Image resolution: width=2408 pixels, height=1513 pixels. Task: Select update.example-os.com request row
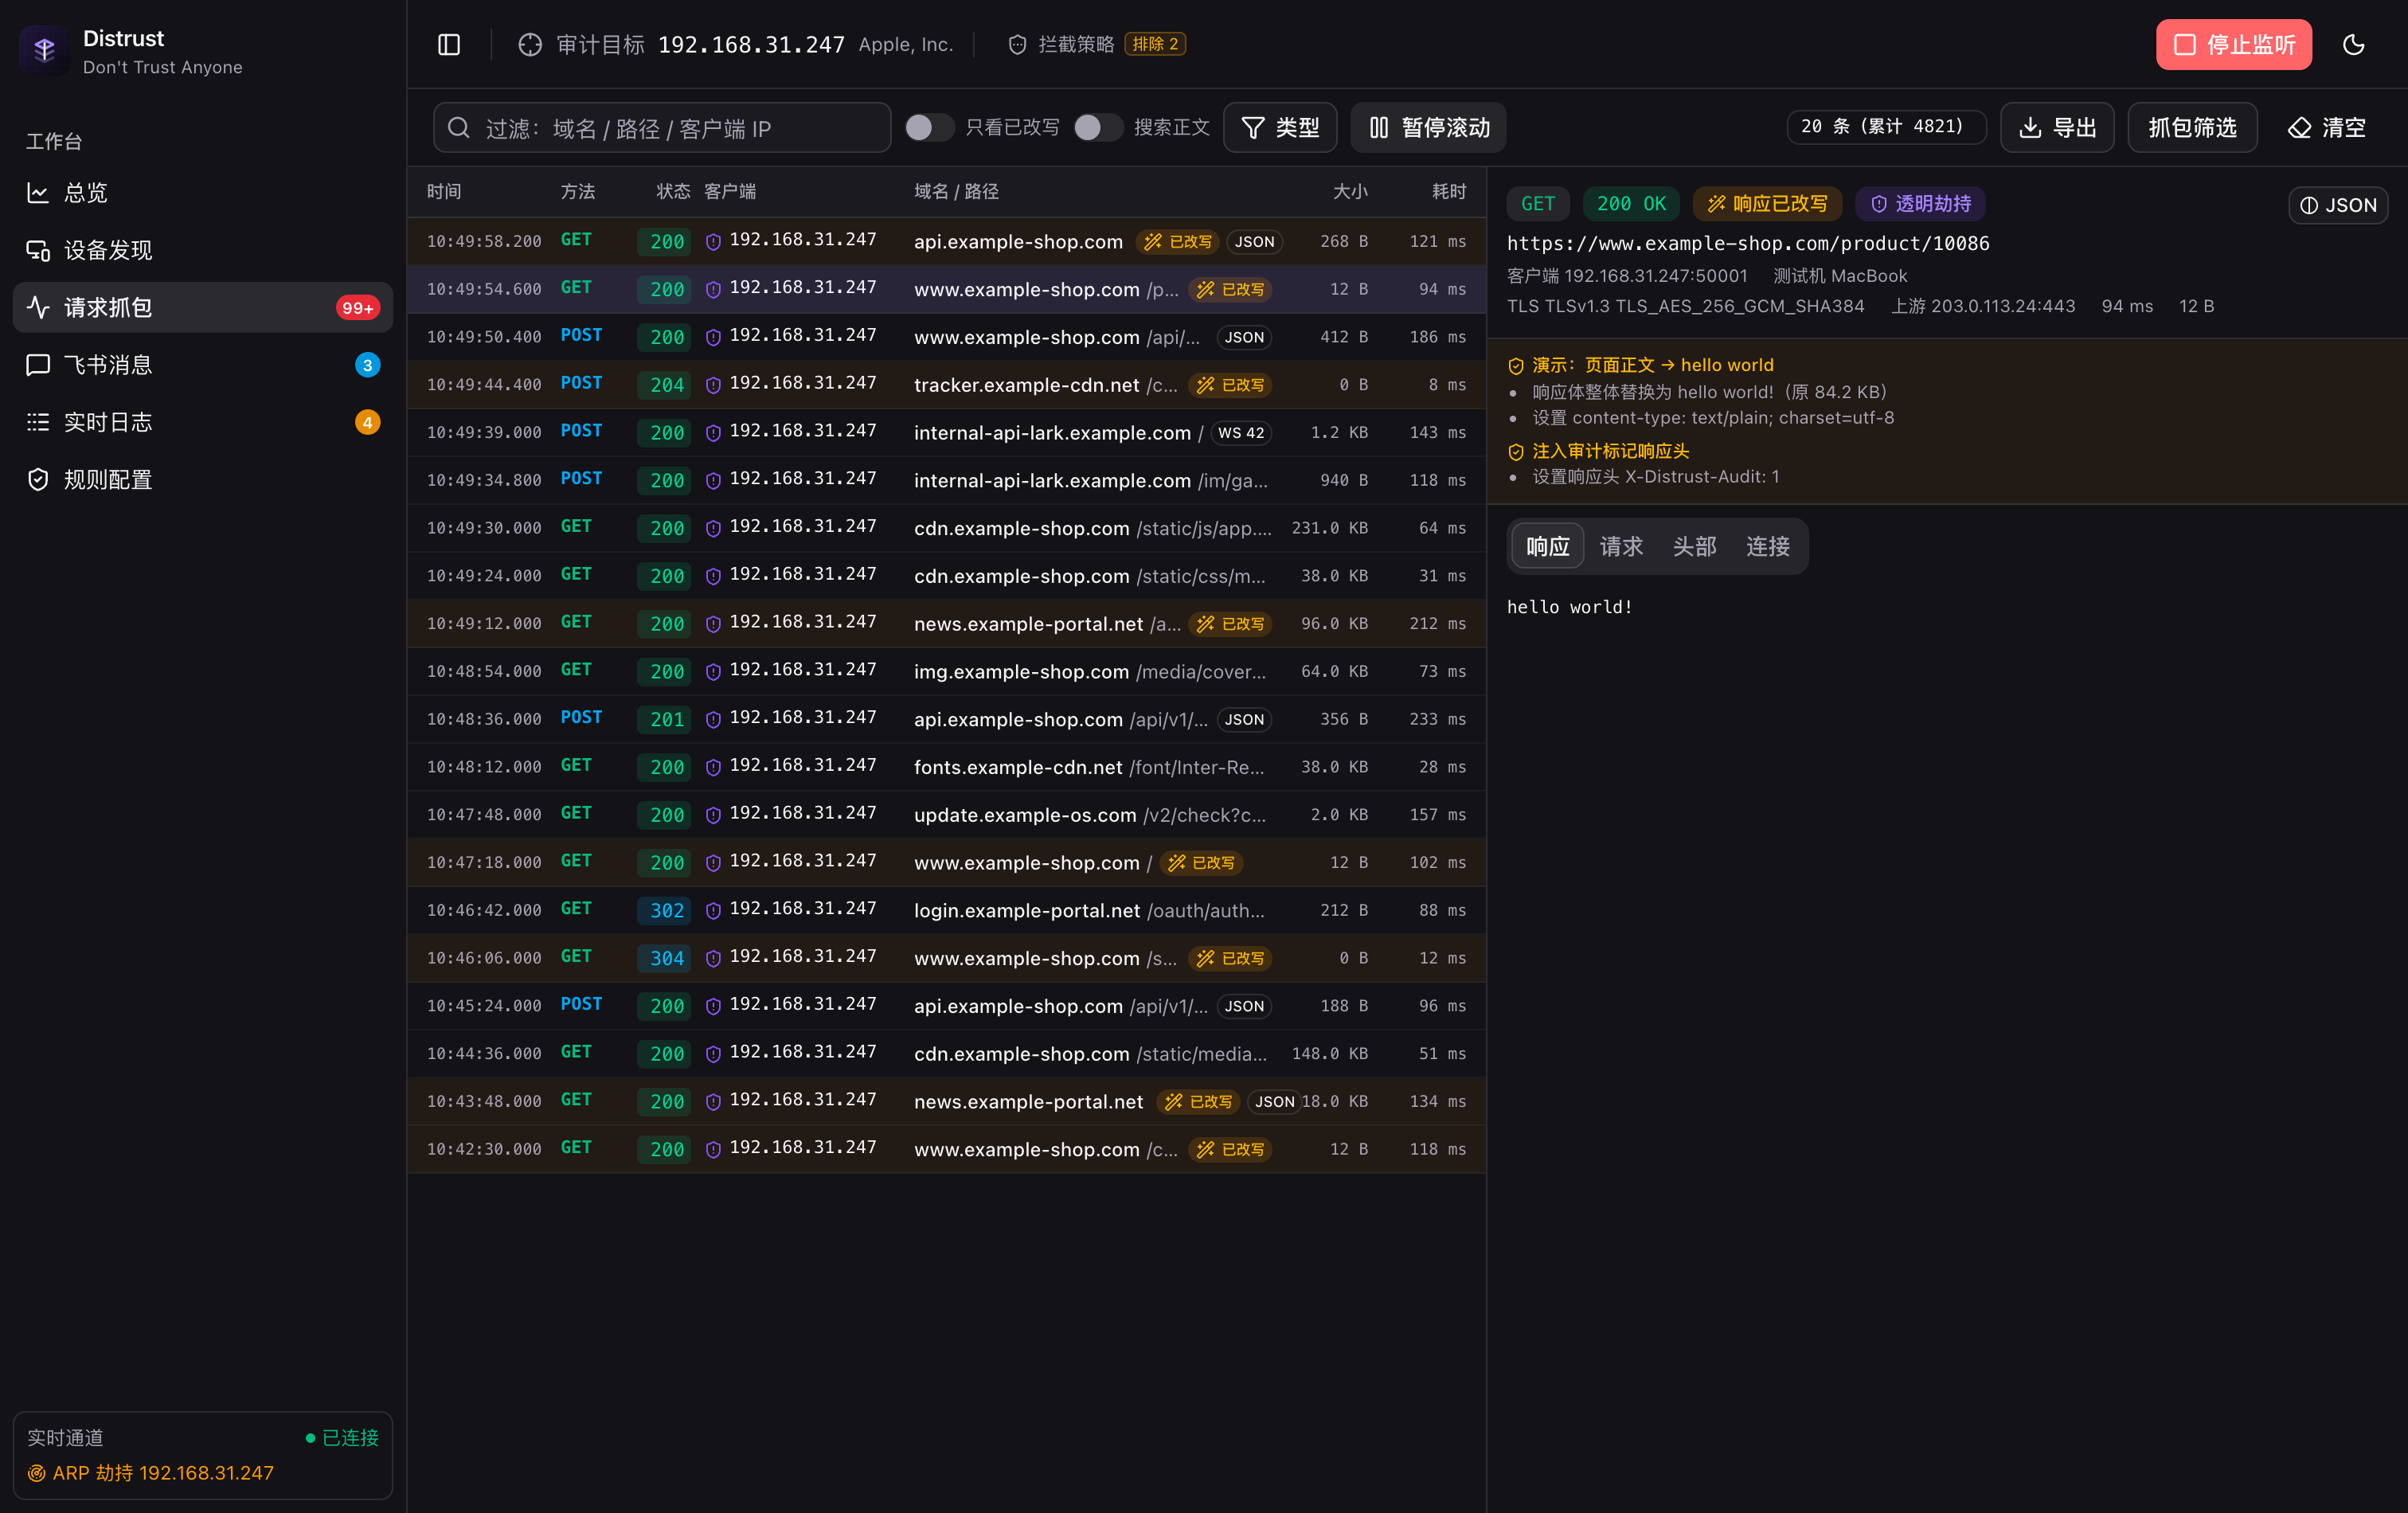coord(946,815)
